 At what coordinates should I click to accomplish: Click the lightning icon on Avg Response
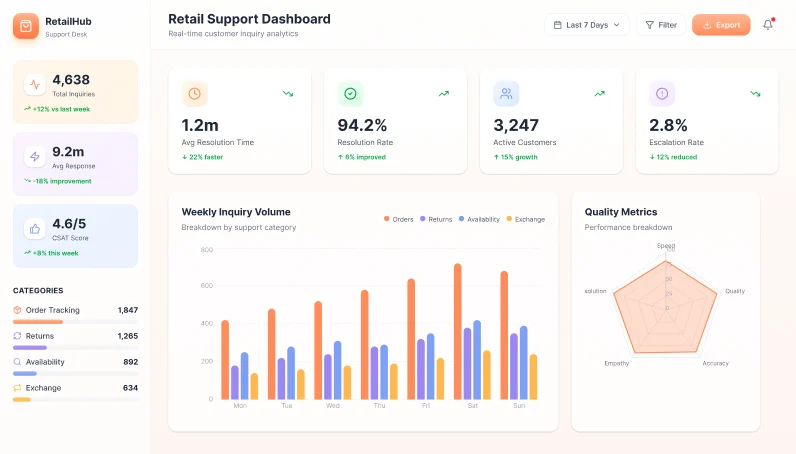pos(35,156)
